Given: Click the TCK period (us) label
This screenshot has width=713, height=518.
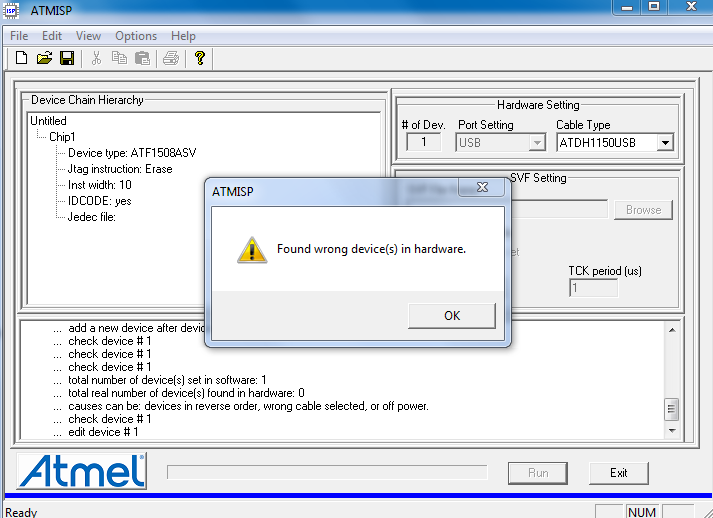Looking at the screenshot, I should click(605, 271).
